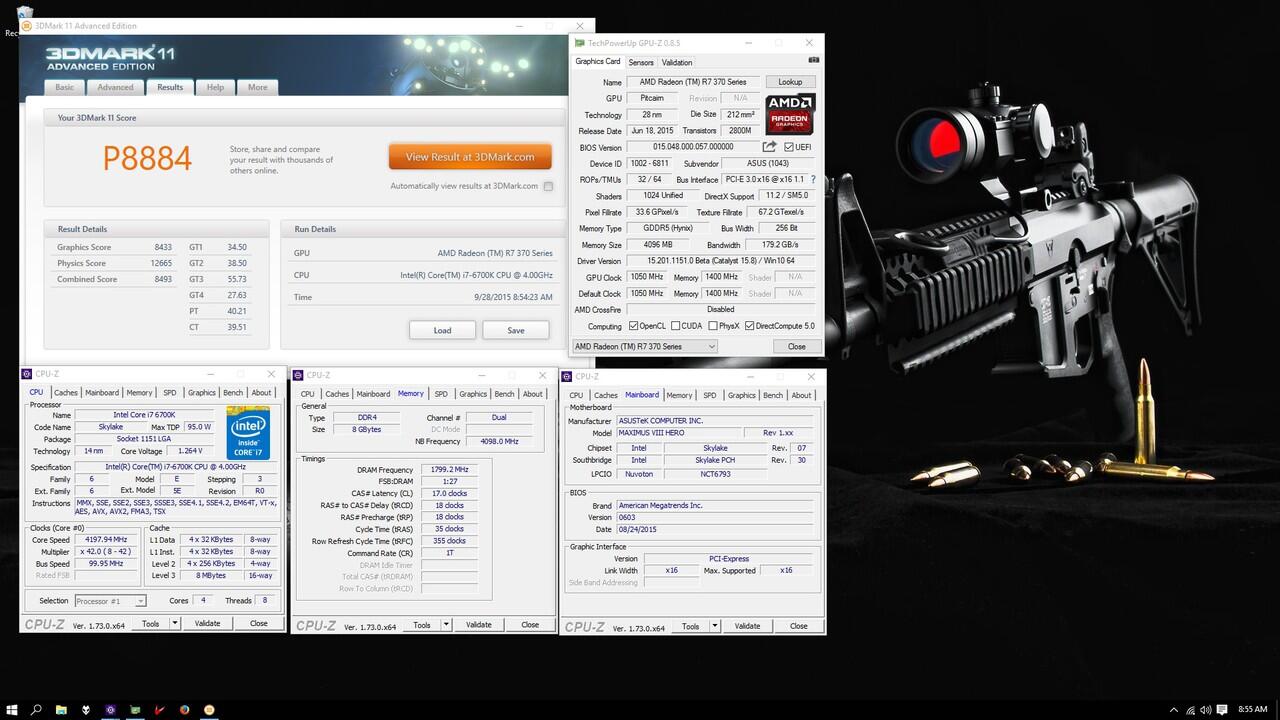Open the Help tab in 3DMark 11

215,87
